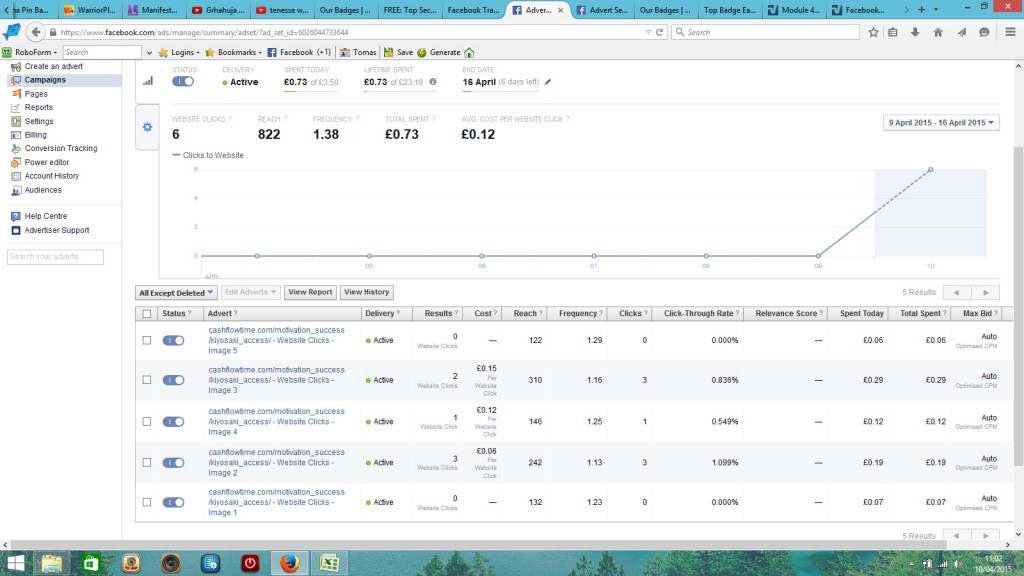
Task: Switch to the Module 4... browser tab
Action: point(793,10)
